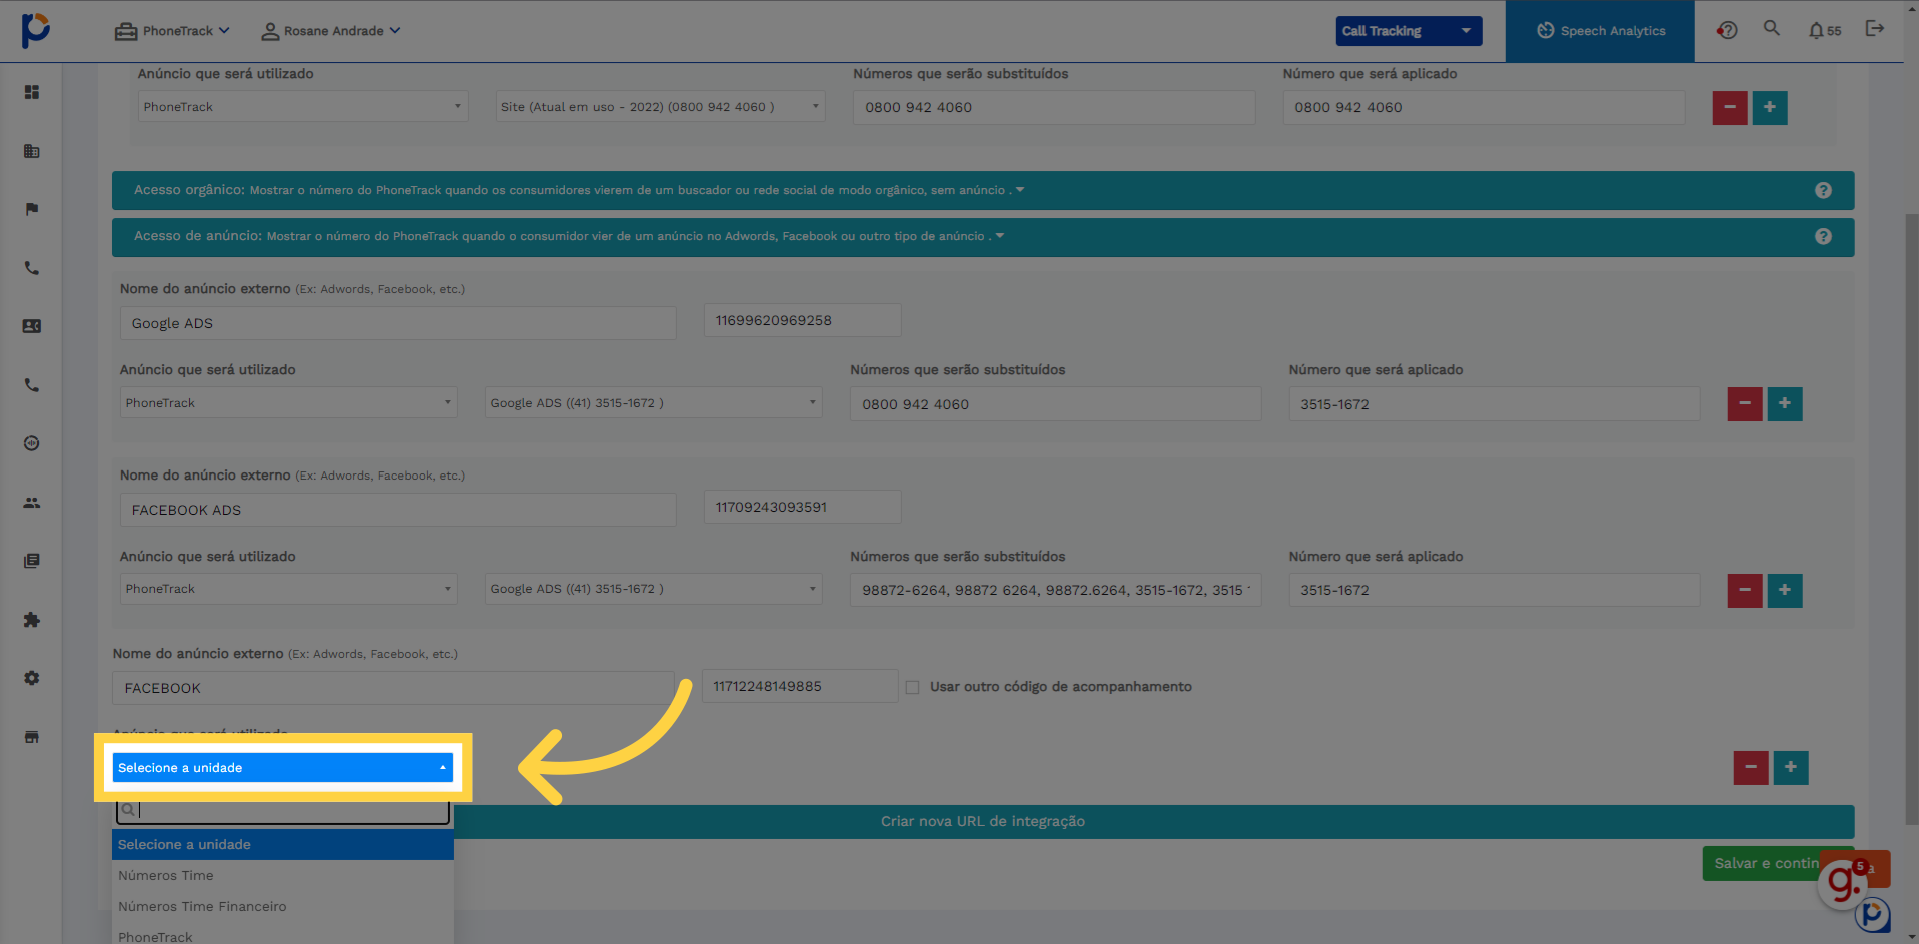Open the store icon in sidebar
Viewport: 1919px width, 944px height.
pos(32,737)
